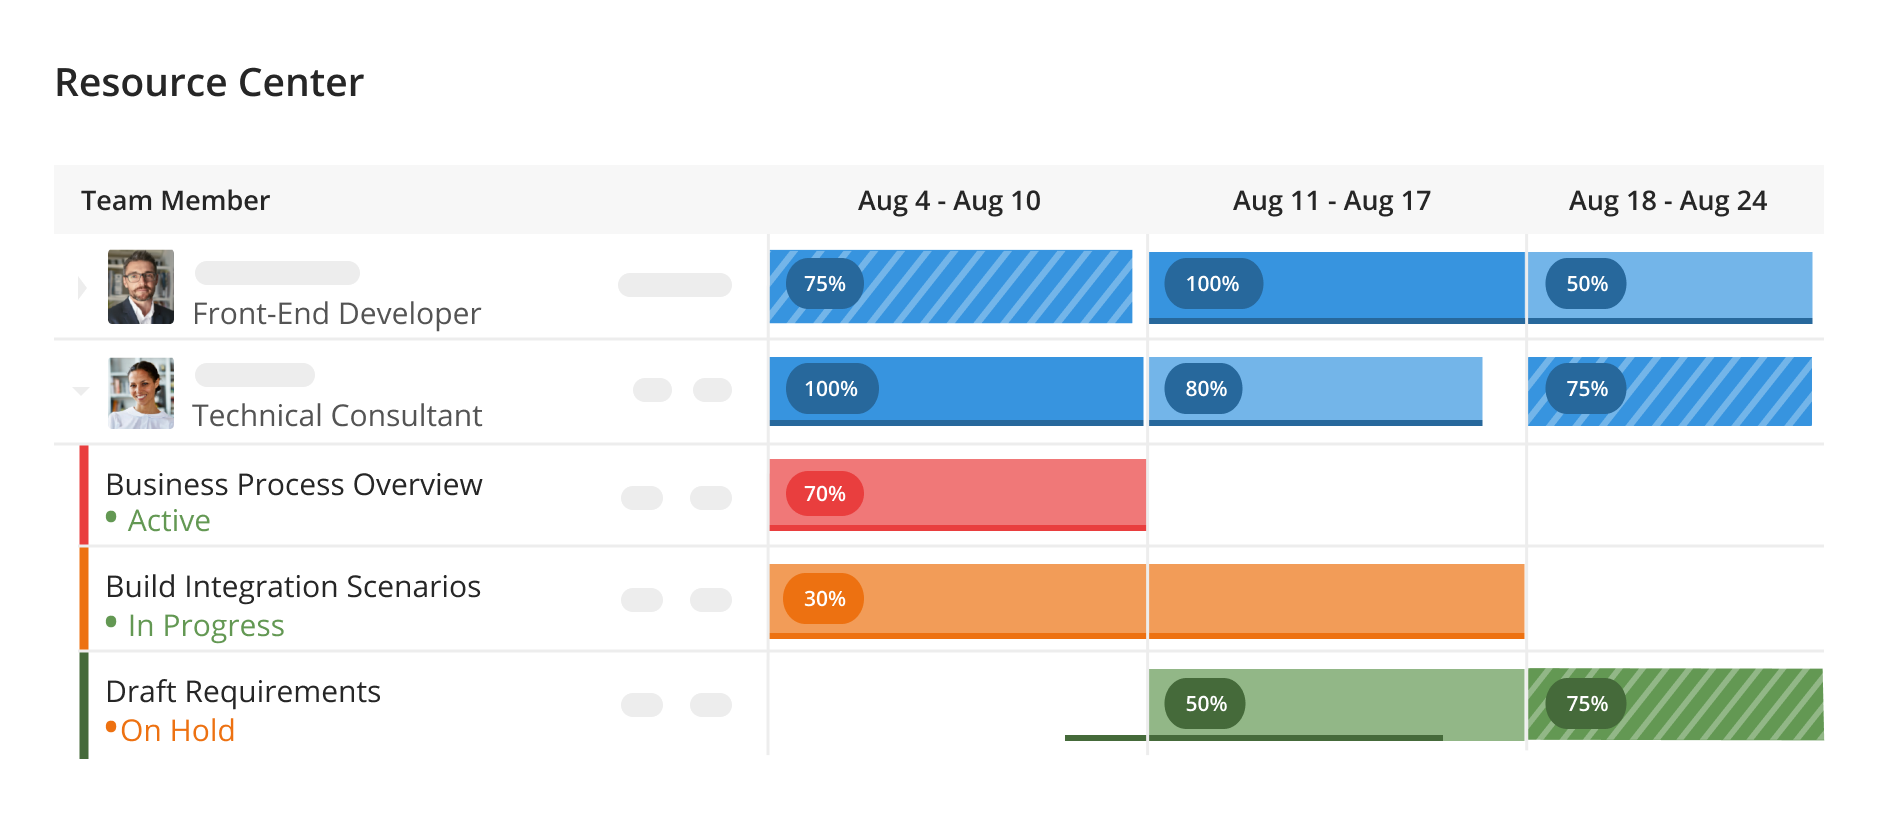Click the 50% badge on Draft Requirements
Image resolution: width=1878 pixels, height=819 pixels.
click(x=1203, y=703)
